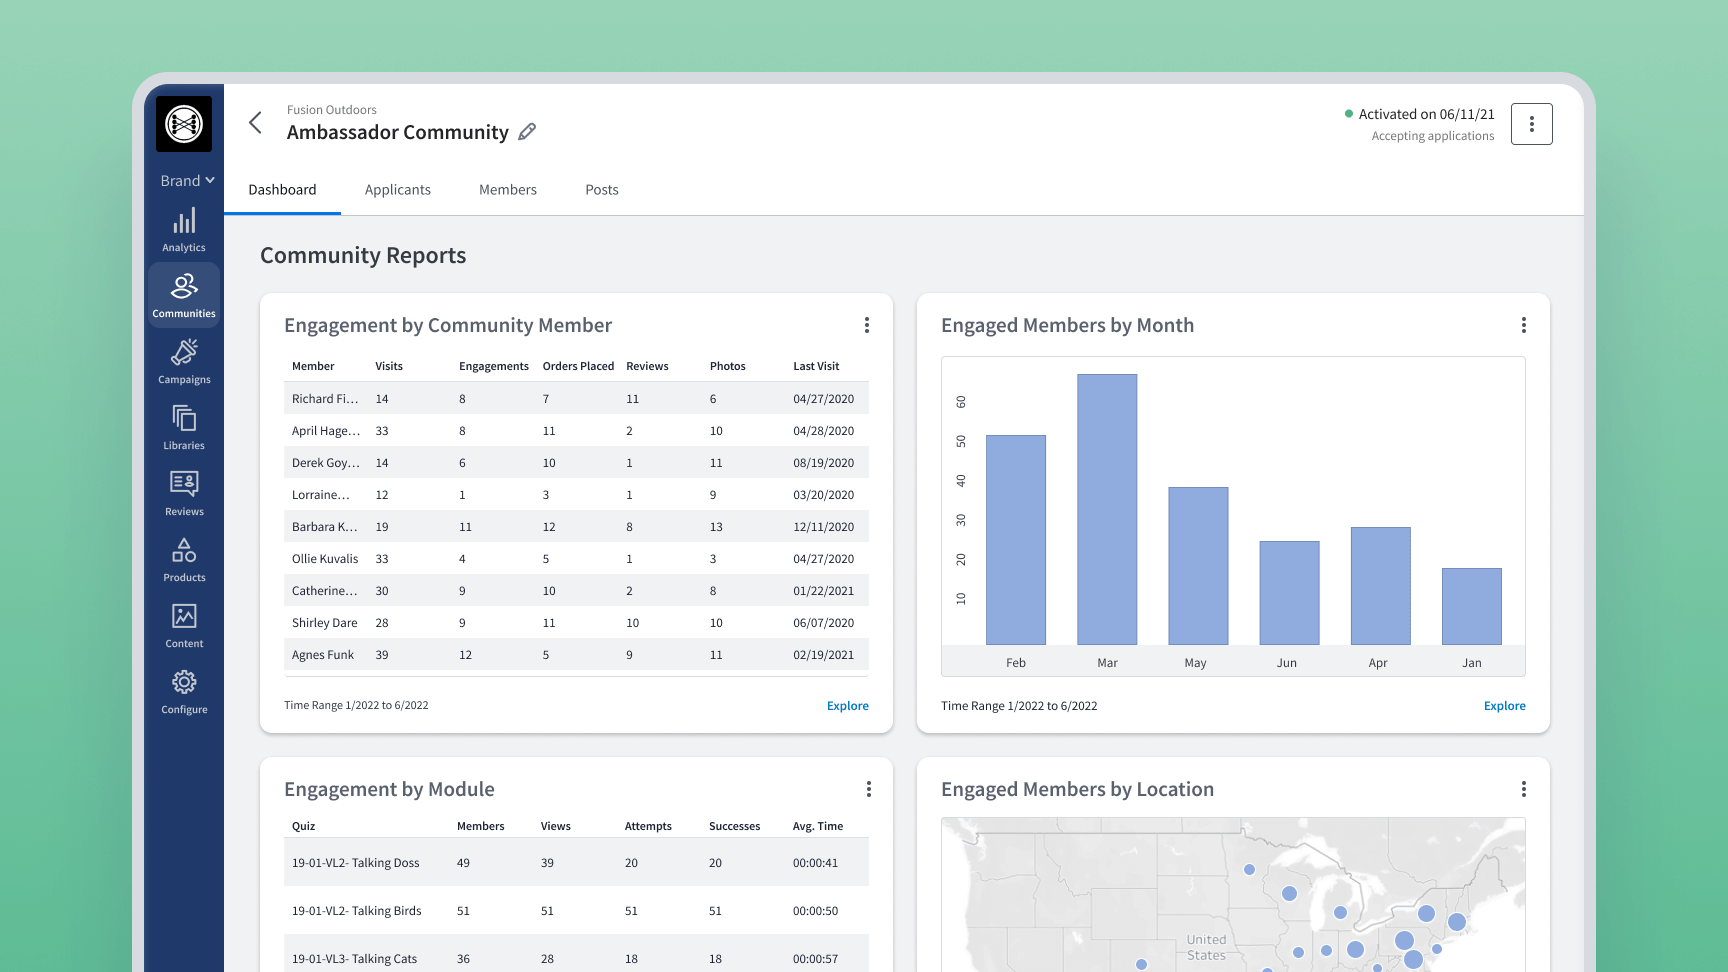This screenshot has width=1728, height=972.
Task: Click the Feb bar in the chart
Action: [x=1016, y=540]
